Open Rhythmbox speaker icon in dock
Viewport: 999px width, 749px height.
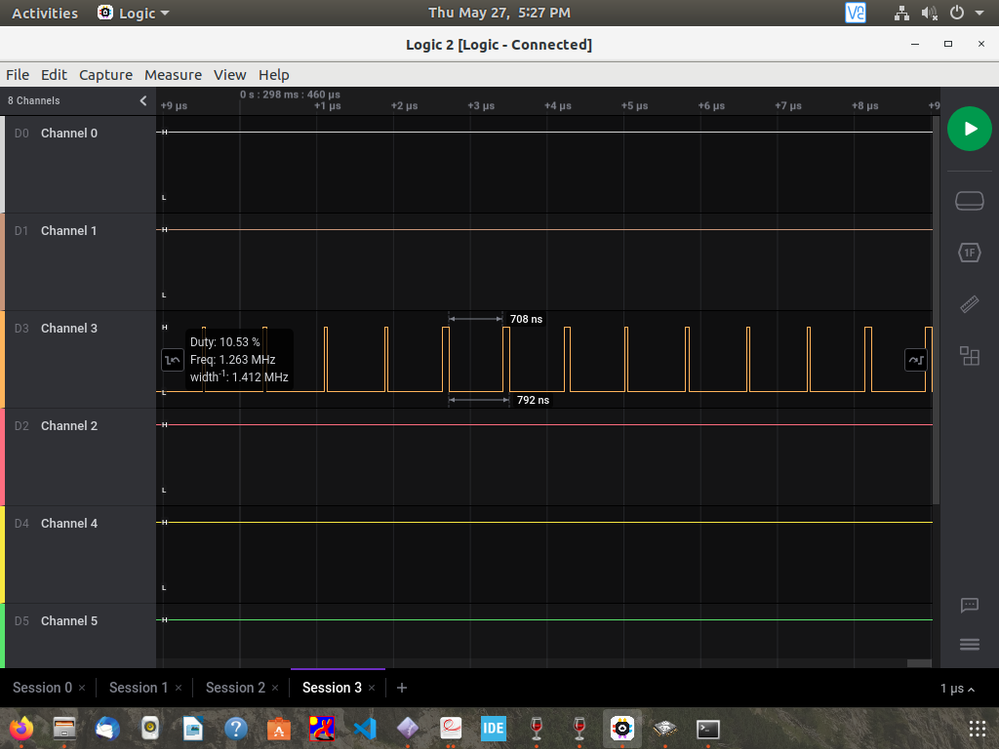tap(150, 728)
